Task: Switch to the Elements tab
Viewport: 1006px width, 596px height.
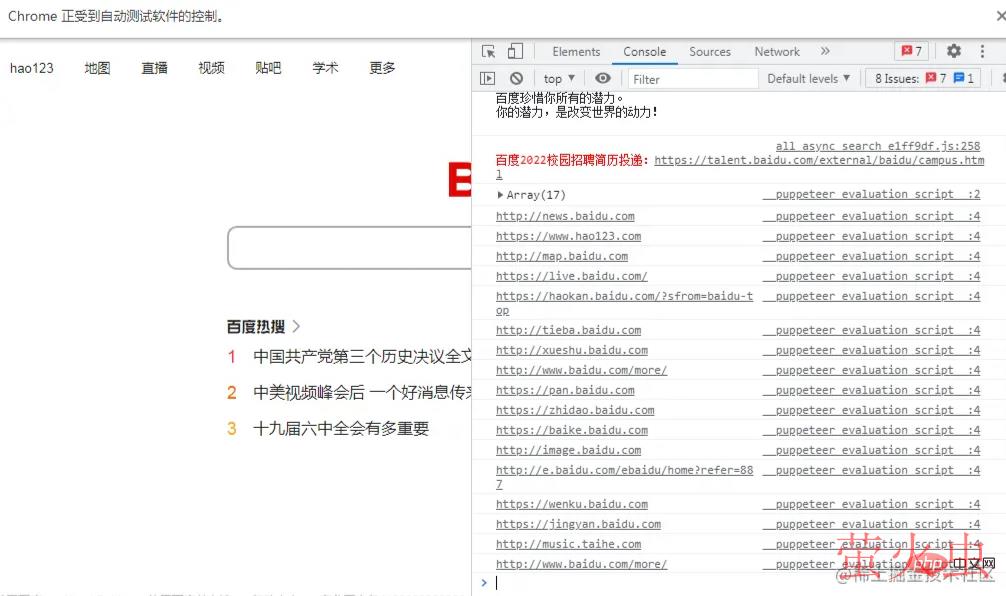Action: (576, 52)
